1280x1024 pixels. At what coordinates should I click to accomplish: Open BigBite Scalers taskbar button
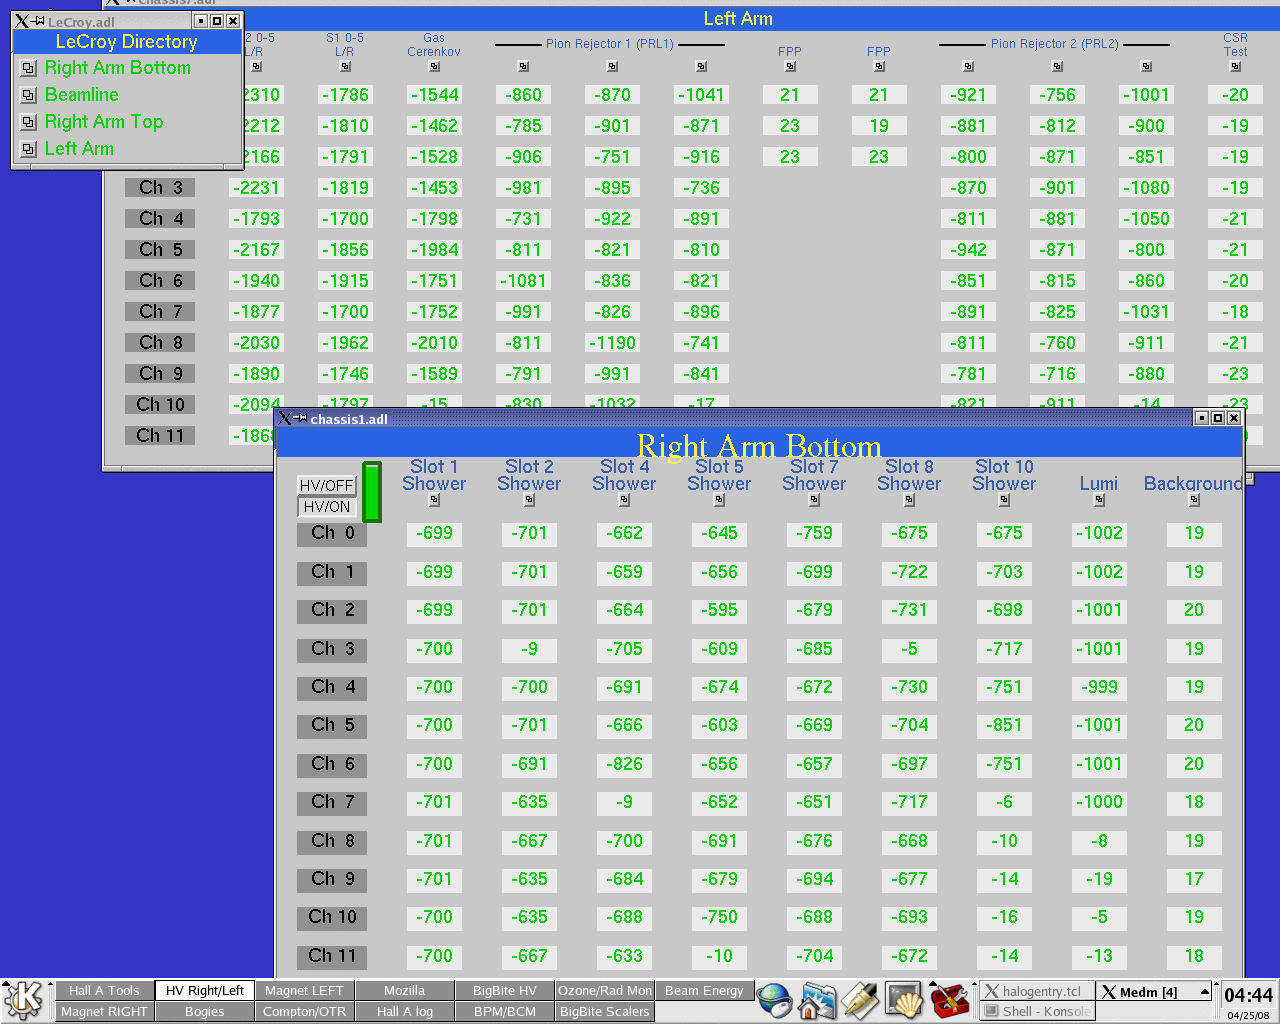tap(604, 1012)
